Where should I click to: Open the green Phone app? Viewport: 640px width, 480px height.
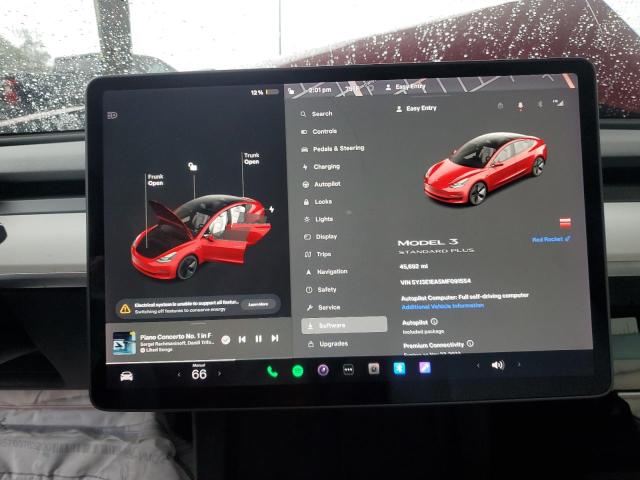tap(272, 372)
